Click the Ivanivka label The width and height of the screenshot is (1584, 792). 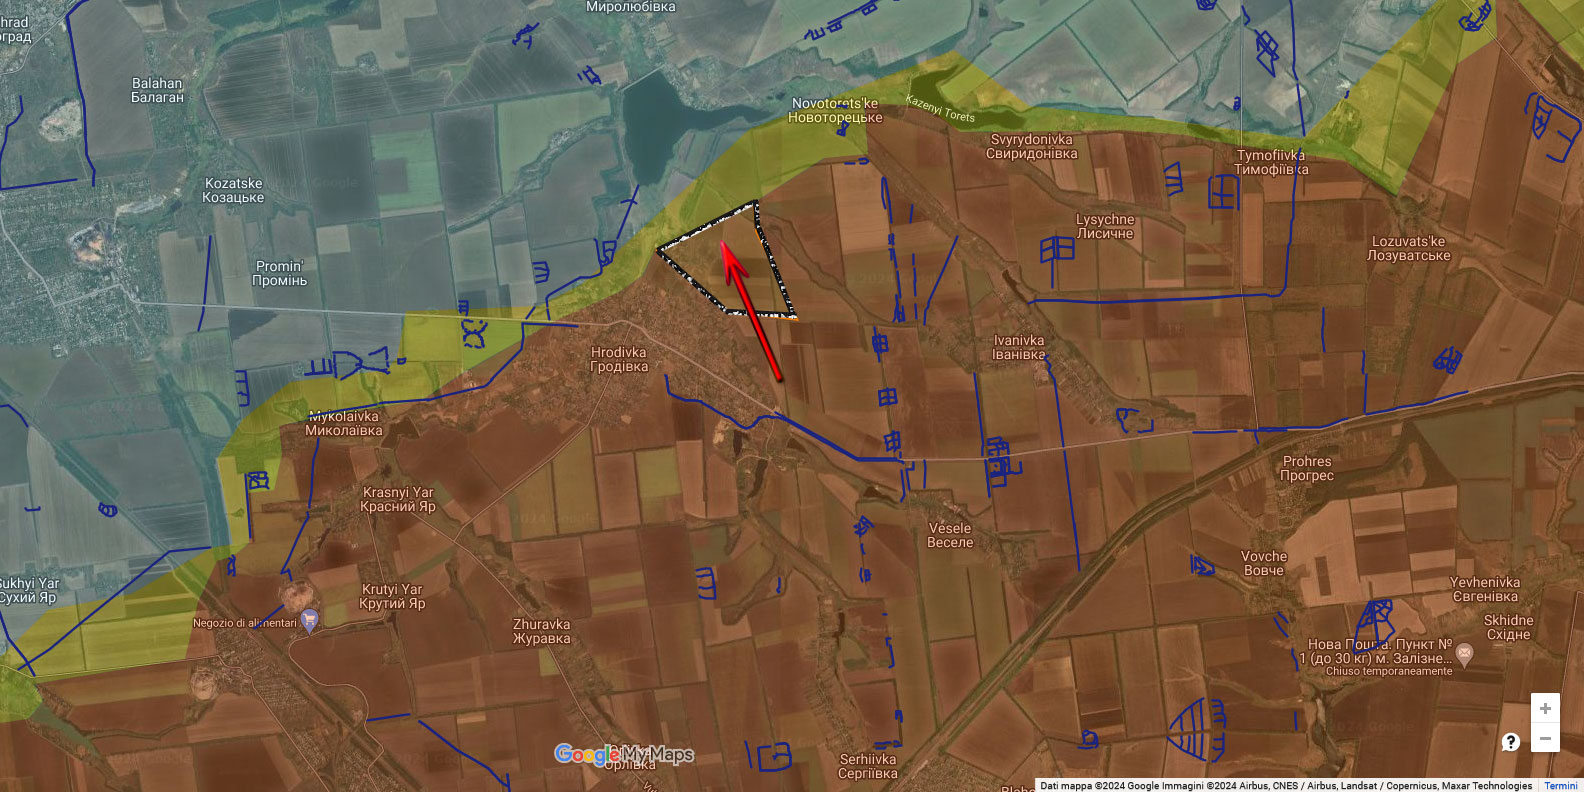1018,347
